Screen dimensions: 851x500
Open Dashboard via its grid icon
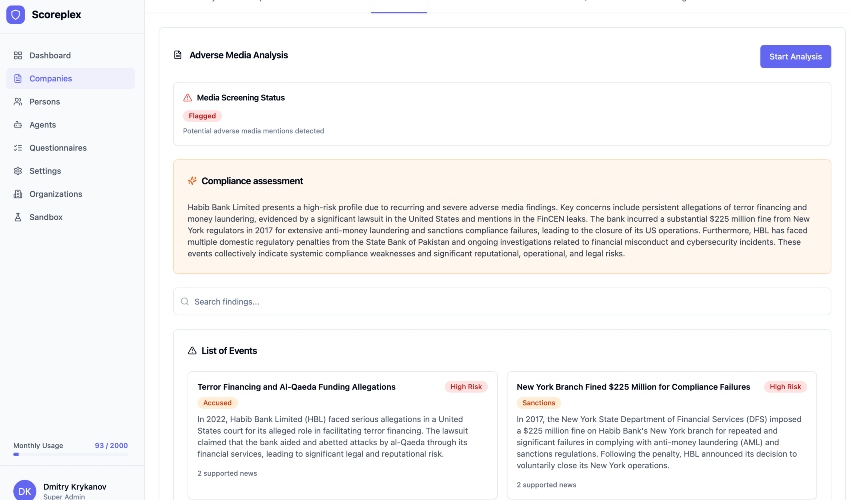(18, 55)
